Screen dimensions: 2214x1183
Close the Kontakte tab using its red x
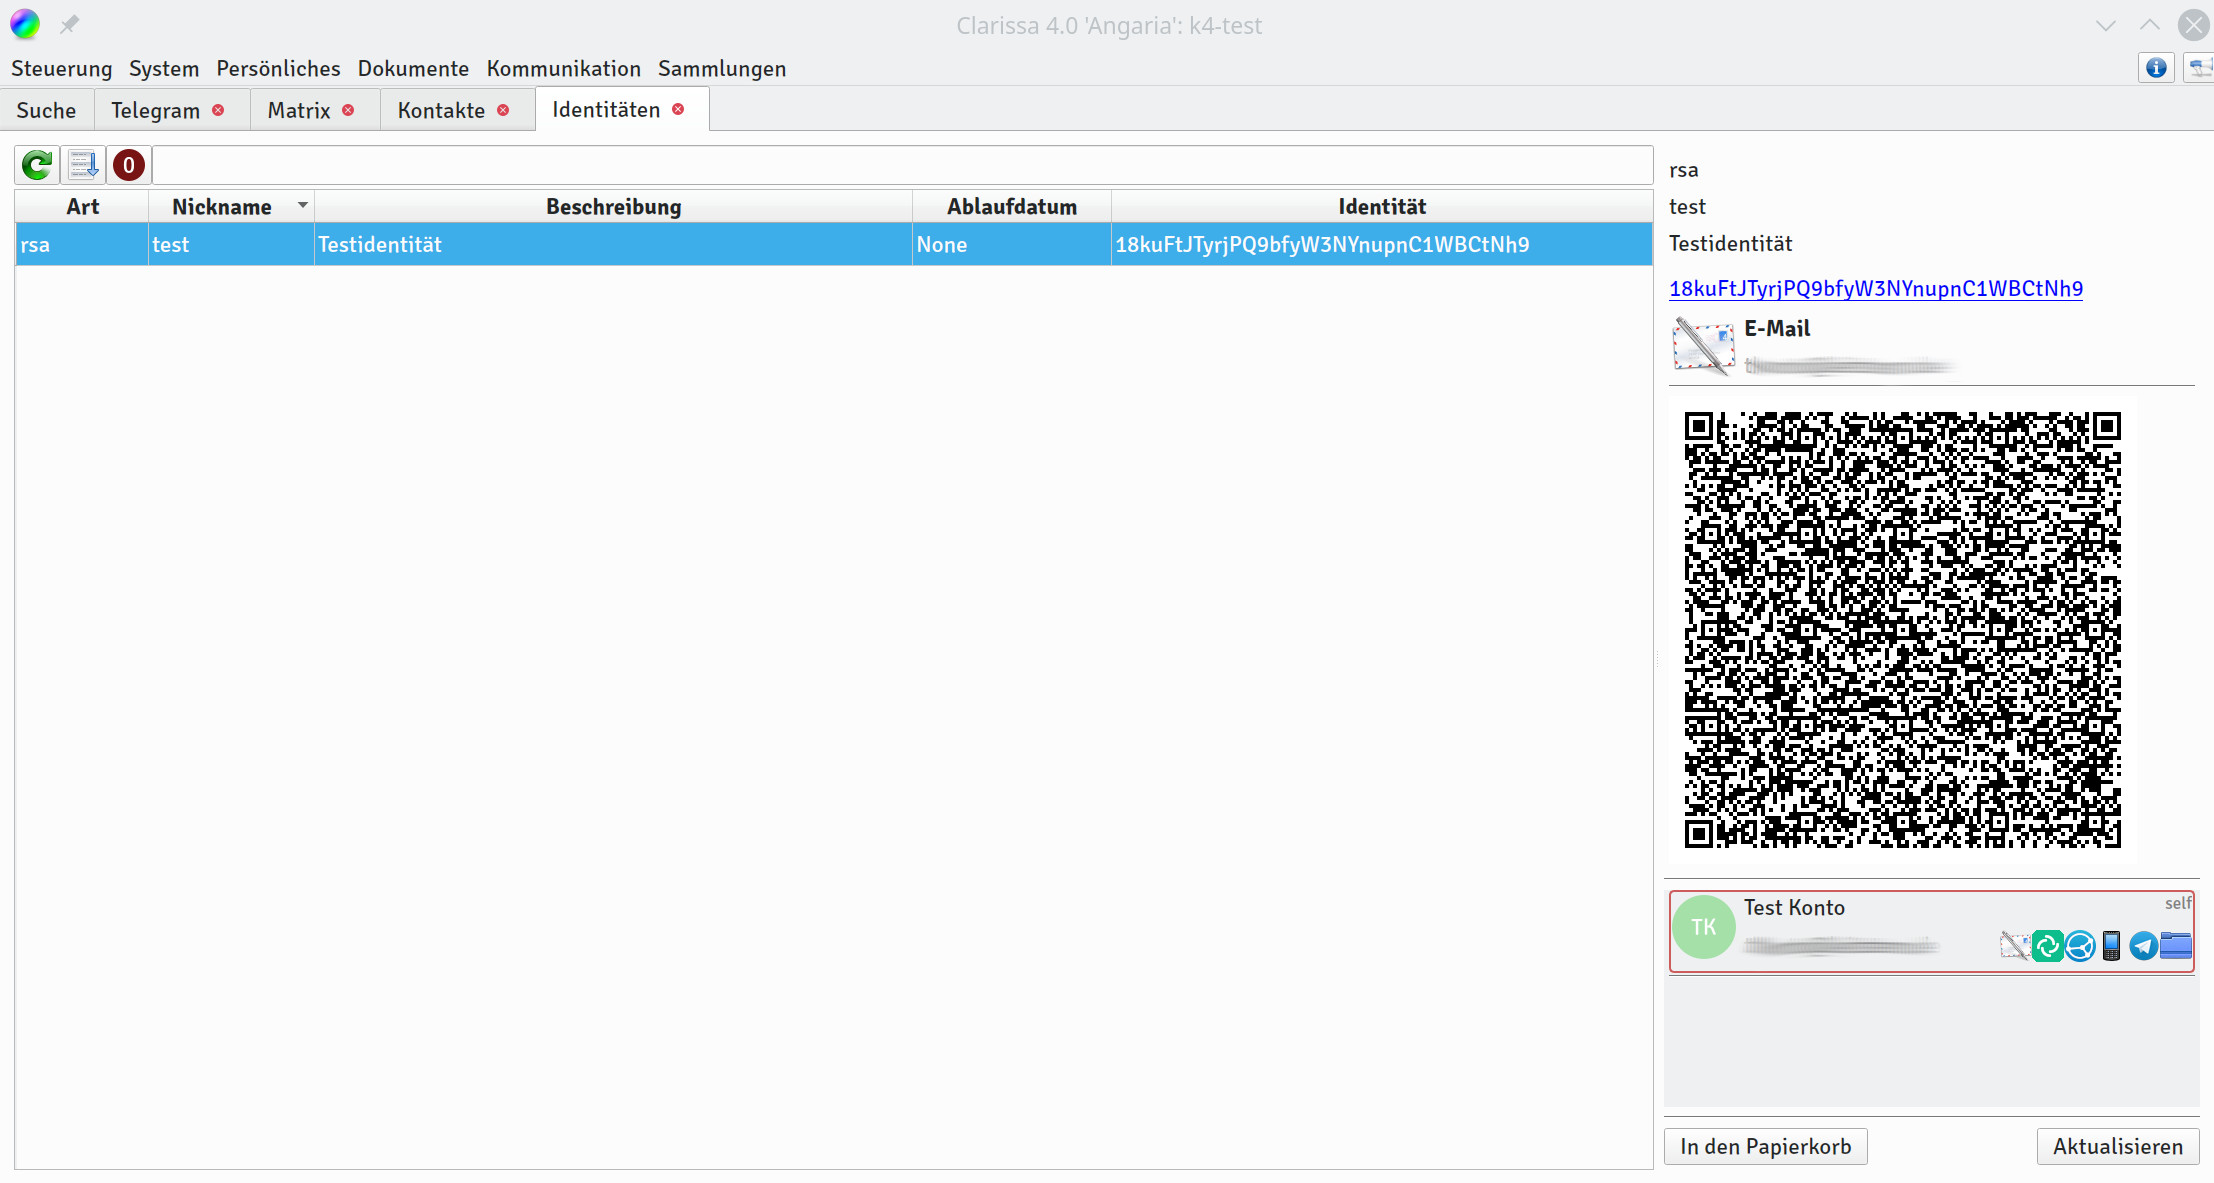[x=503, y=110]
